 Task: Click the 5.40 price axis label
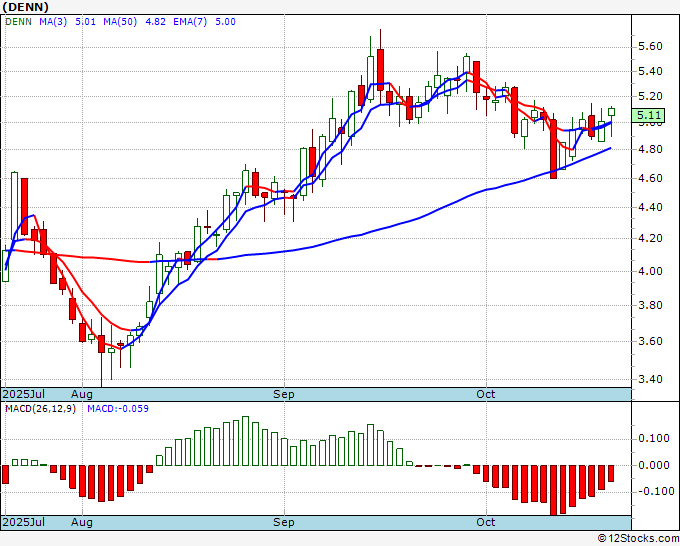[x=651, y=71]
